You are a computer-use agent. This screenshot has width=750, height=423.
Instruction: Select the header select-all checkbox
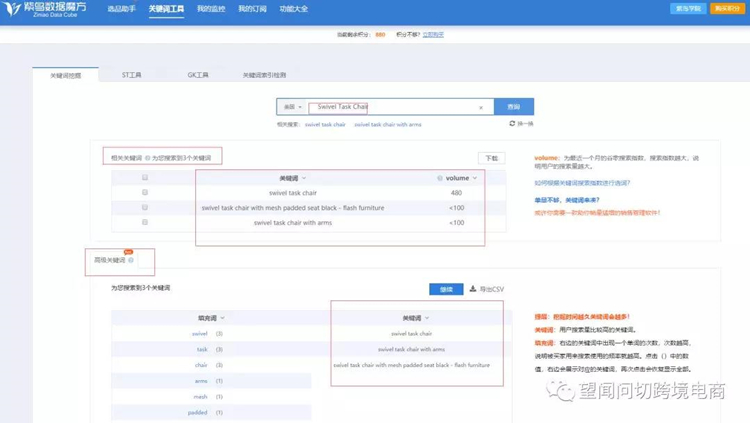(x=145, y=178)
